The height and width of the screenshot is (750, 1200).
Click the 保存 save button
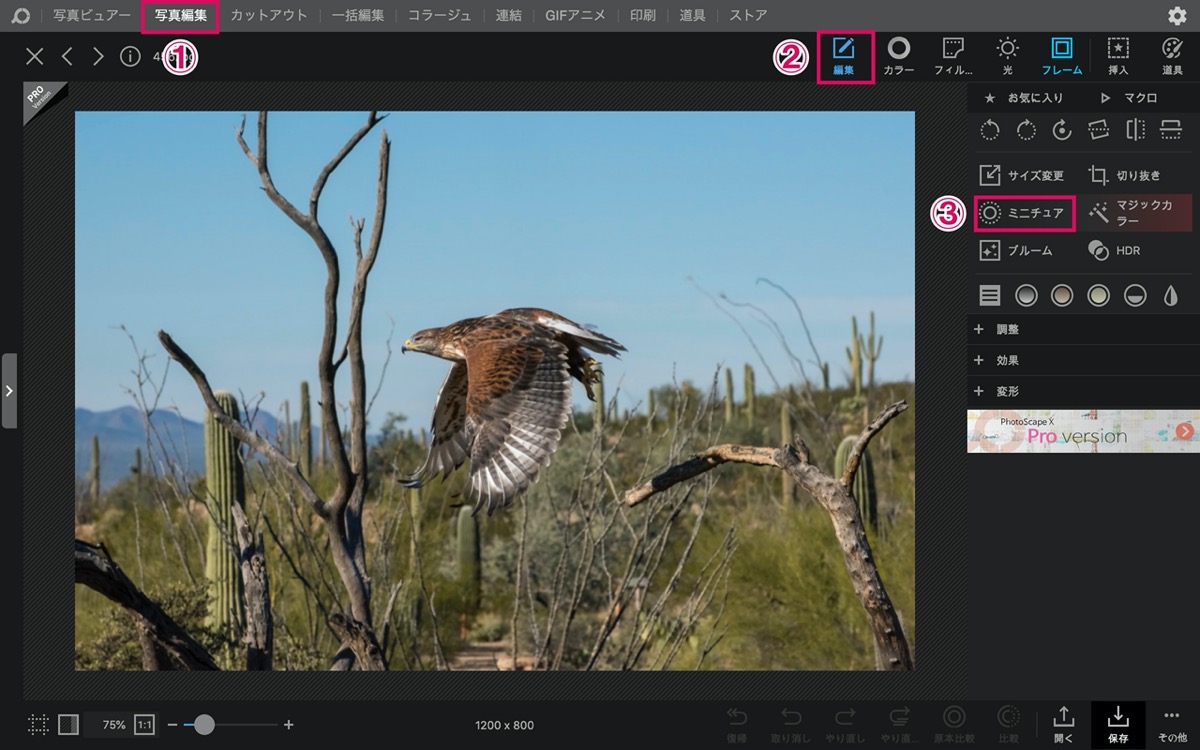pyautogui.click(x=1118, y=725)
